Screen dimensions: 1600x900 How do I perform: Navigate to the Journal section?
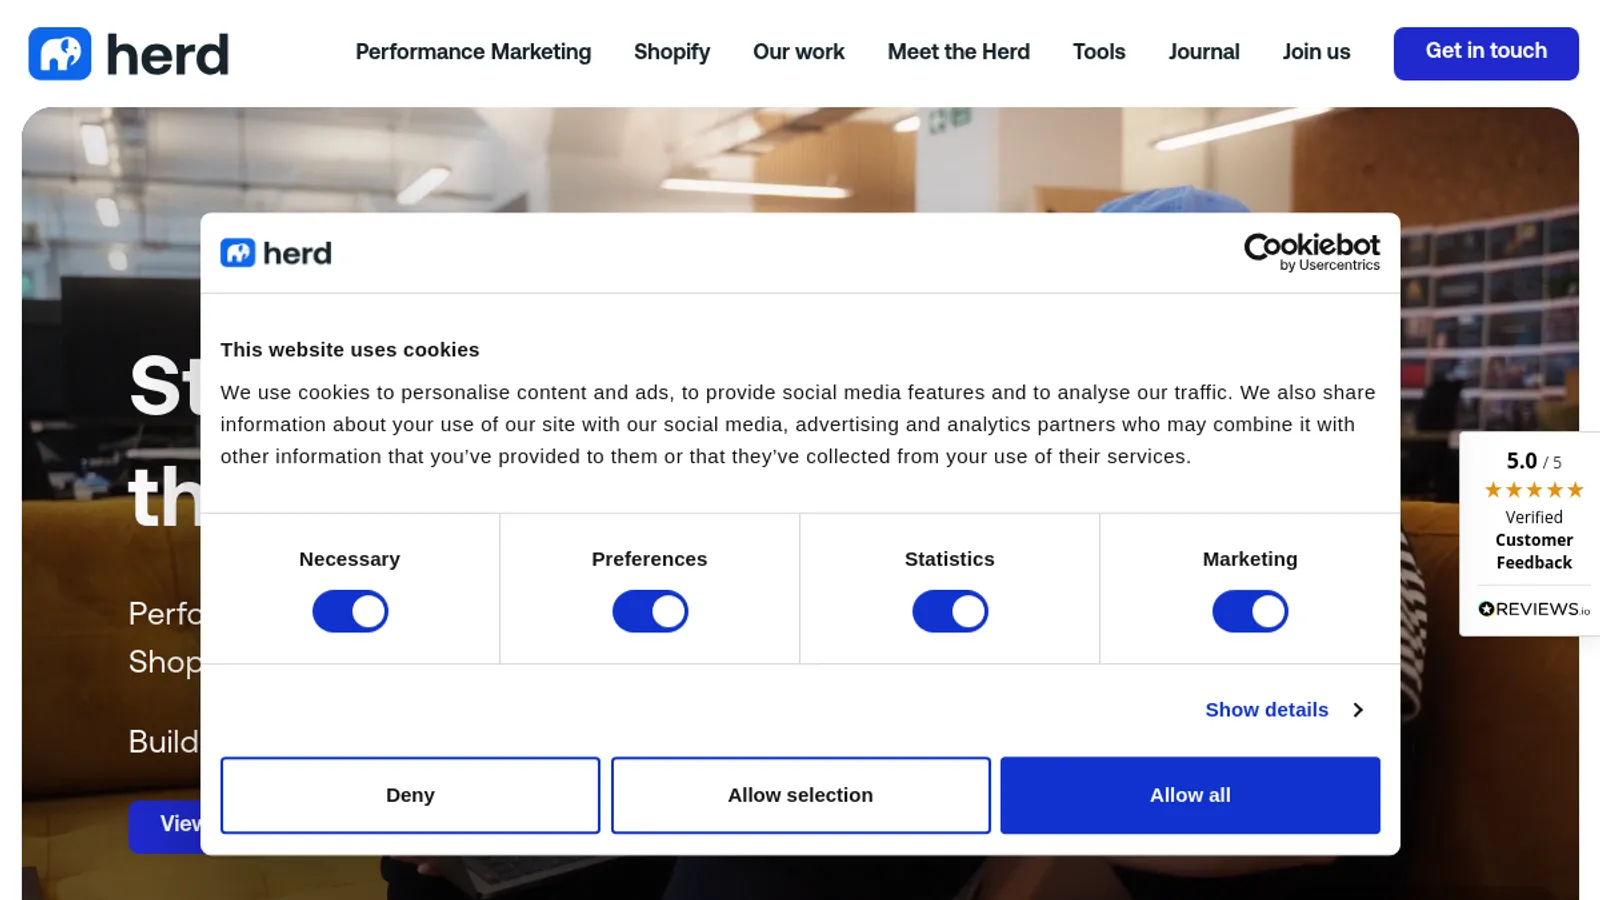[x=1204, y=52]
